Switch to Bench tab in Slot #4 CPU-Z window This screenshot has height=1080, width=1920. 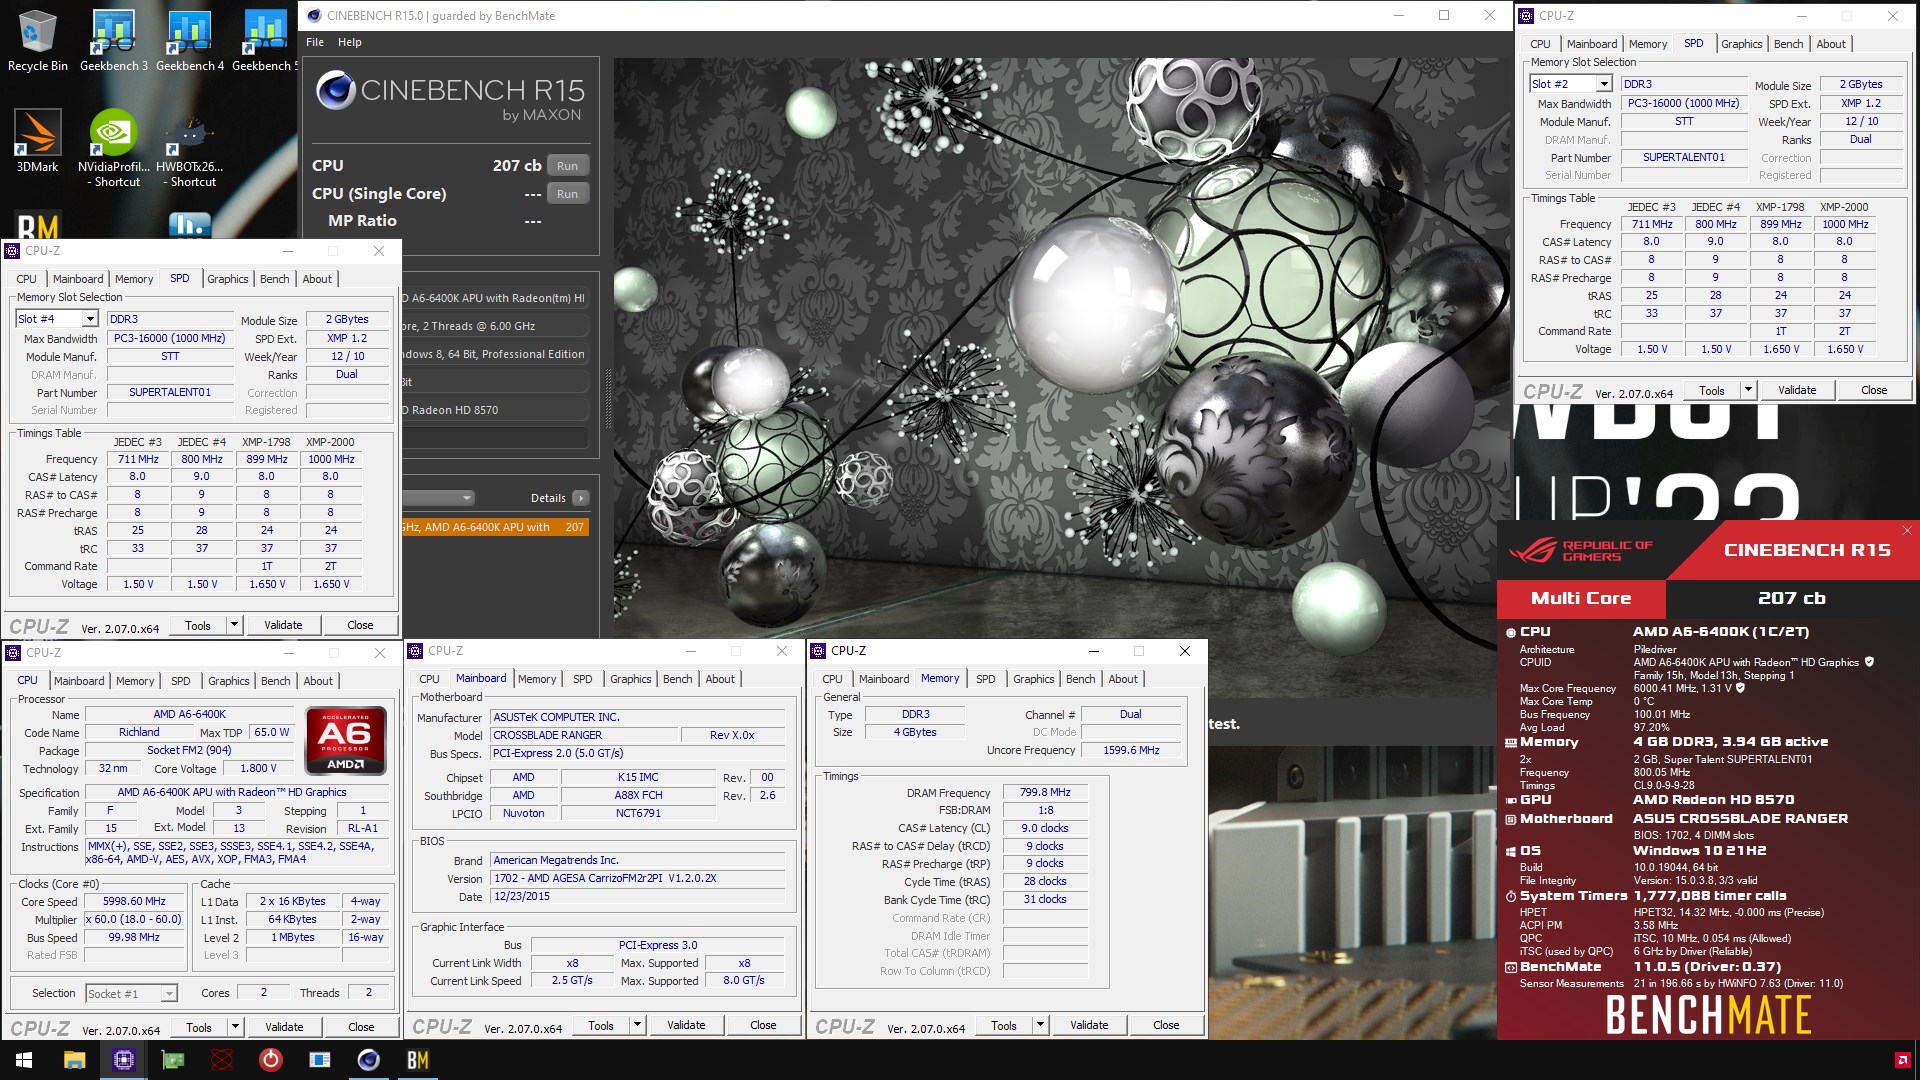click(x=274, y=279)
